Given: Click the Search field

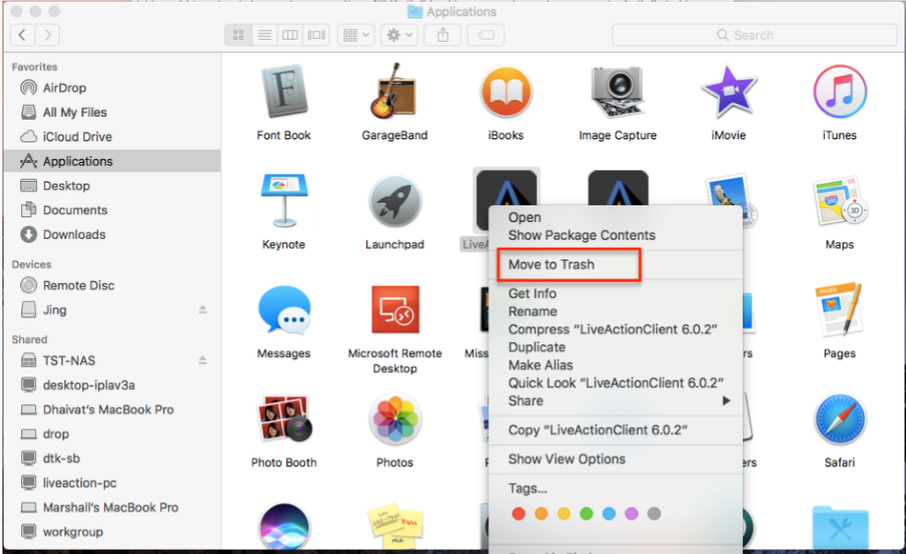Looking at the screenshot, I should [754, 35].
